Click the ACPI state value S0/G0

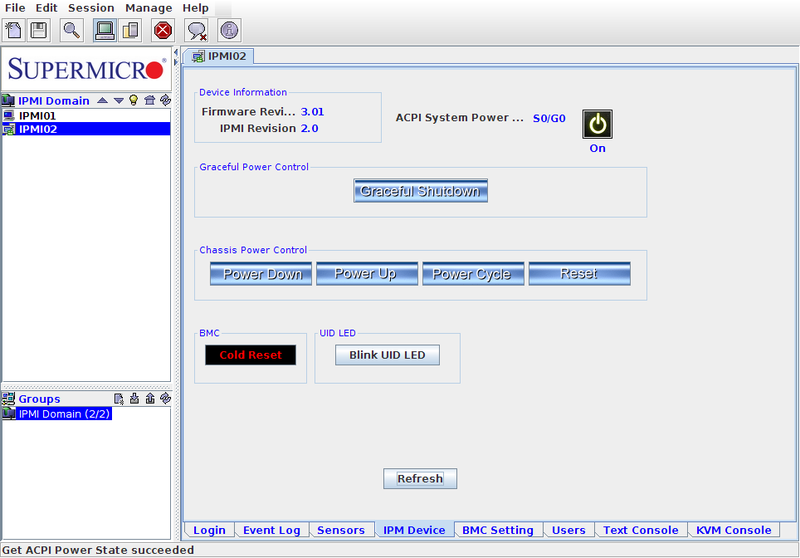click(x=549, y=118)
